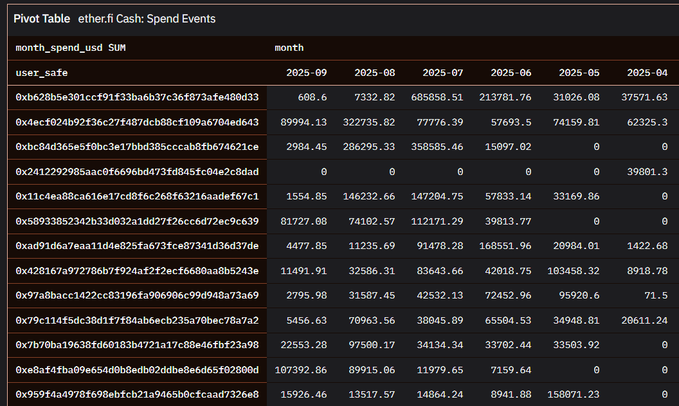Click the row label starting with 0x7b70ba1963
Screen dimensions: 679x406
pos(137,345)
